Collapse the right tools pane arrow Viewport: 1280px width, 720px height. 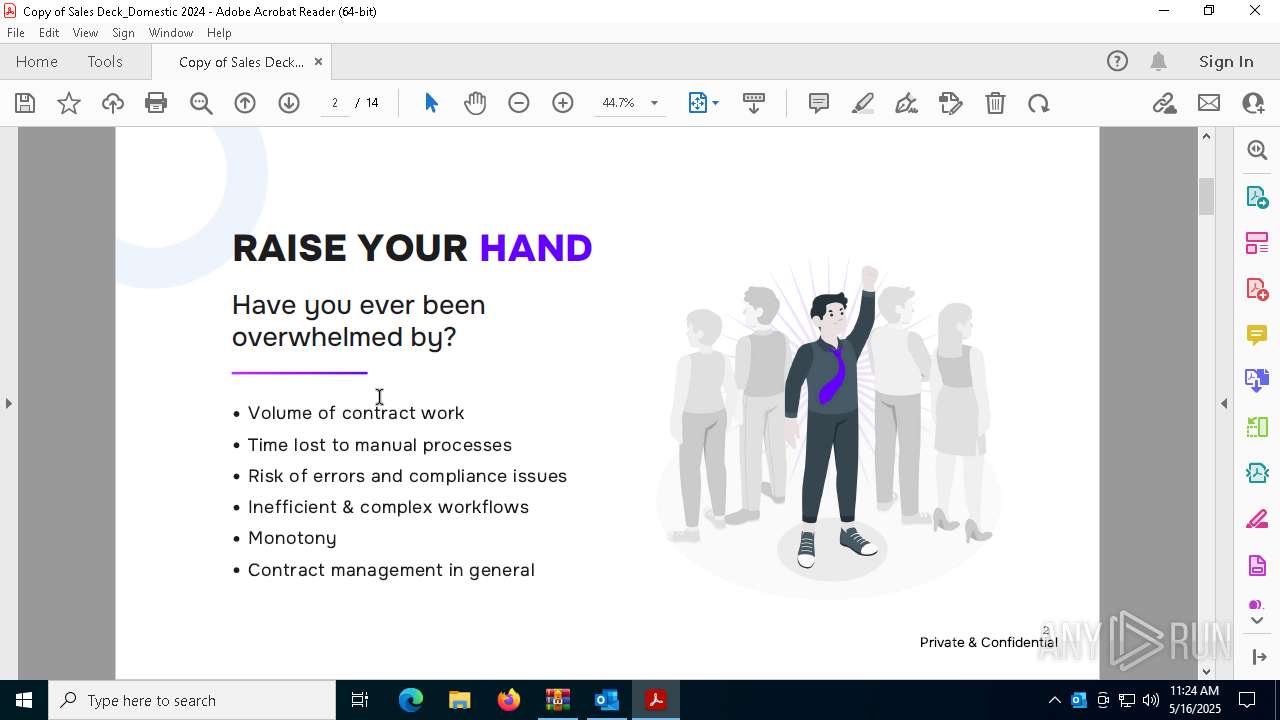(1224, 404)
